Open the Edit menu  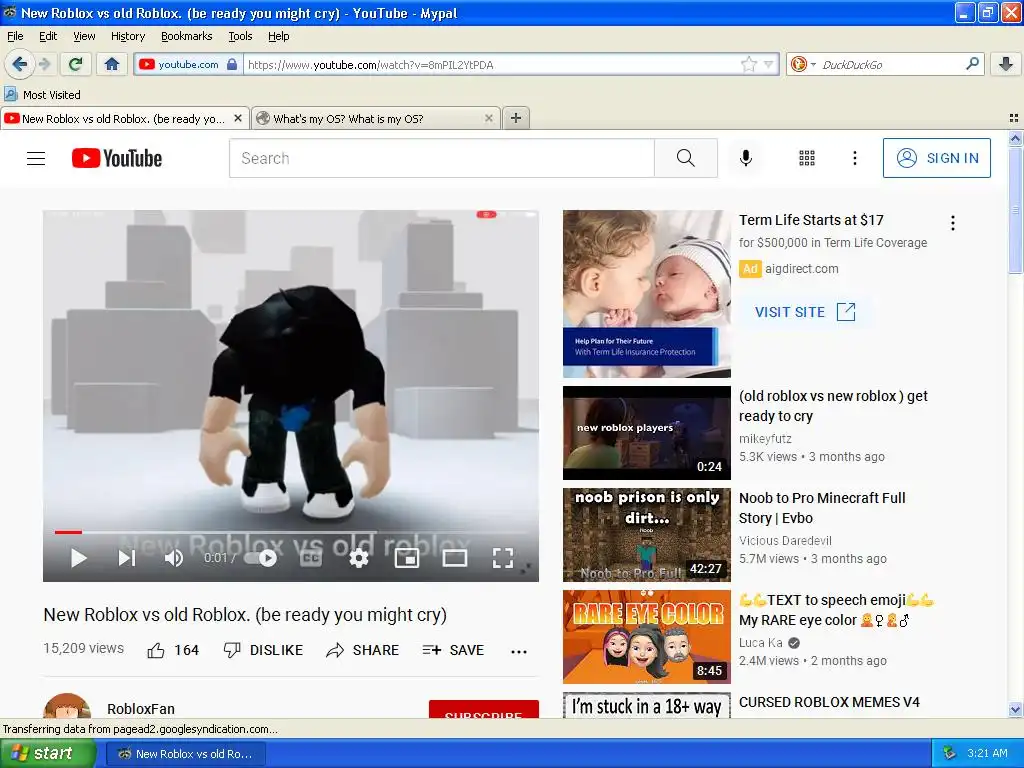click(x=48, y=36)
